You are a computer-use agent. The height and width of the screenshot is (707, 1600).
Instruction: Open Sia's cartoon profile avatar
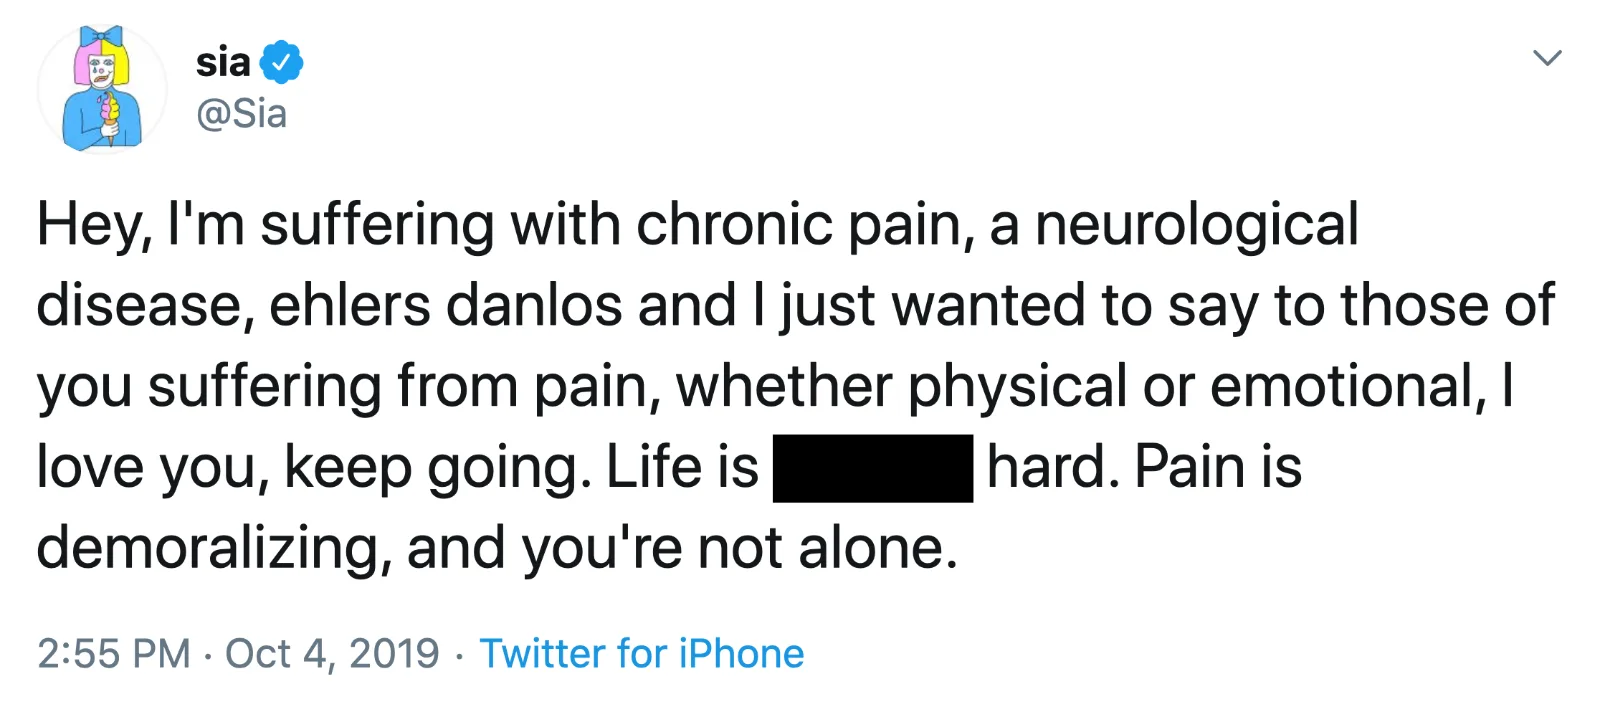click(101, 89)
